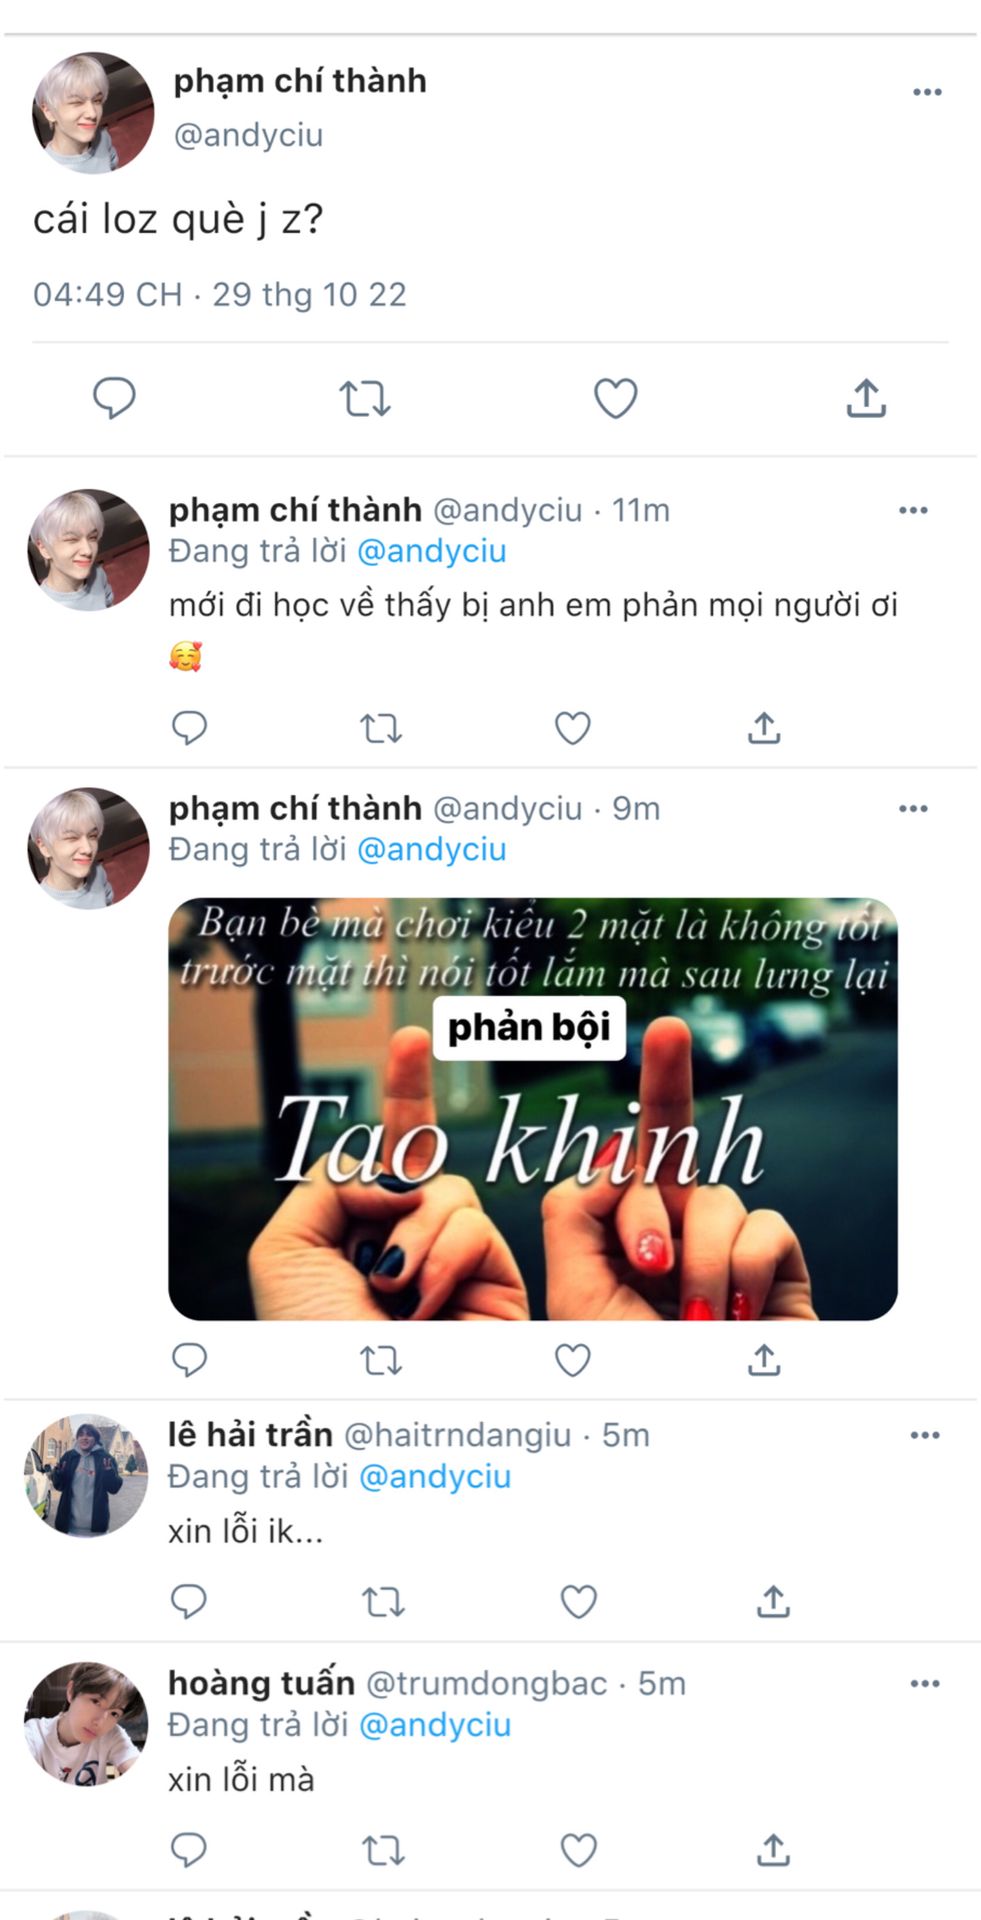Like lê hải trần's reply 'xin lỗi ik...'

coord(579,1602)
